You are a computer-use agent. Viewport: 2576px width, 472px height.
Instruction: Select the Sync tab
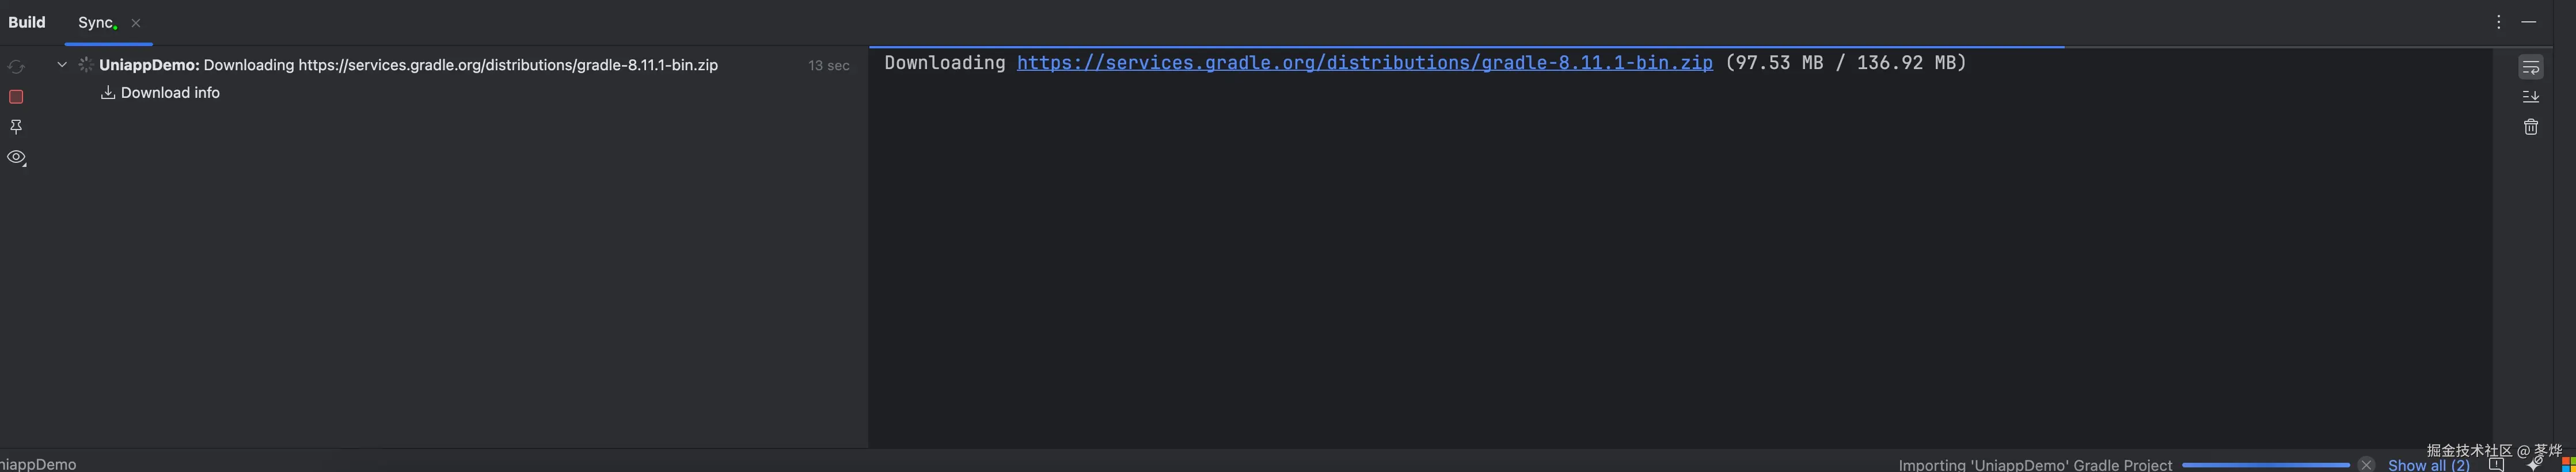click(x=96, y=21)
